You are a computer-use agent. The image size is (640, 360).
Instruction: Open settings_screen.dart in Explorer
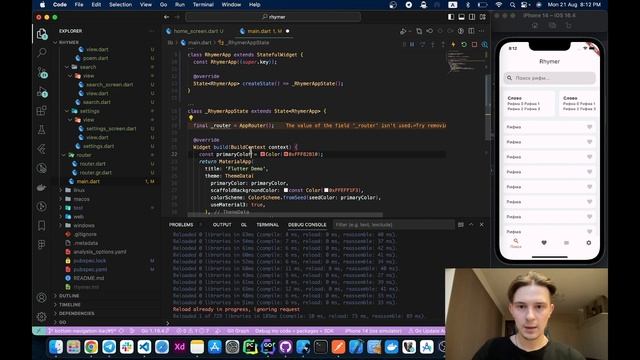coord(111,129)
